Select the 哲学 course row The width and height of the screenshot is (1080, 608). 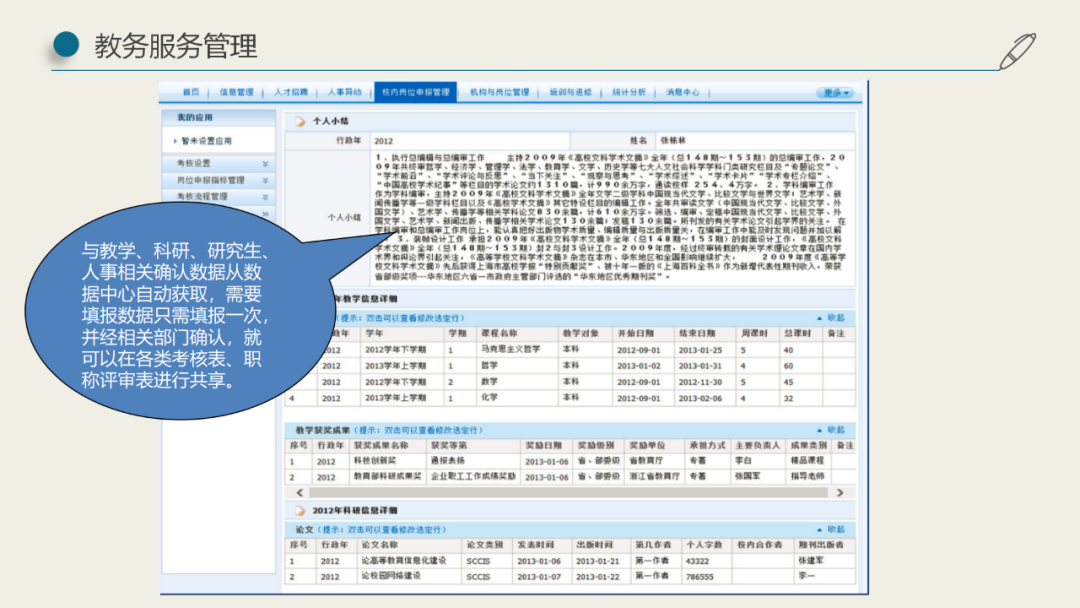[570, 366]
